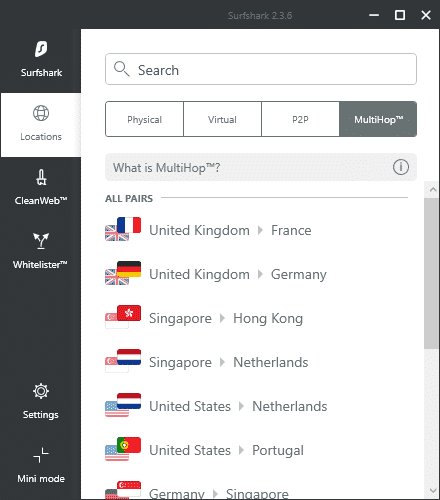Close the Surfshark window
The height and width of the screenshot is (500, 440).
click(x=426, y=15)
